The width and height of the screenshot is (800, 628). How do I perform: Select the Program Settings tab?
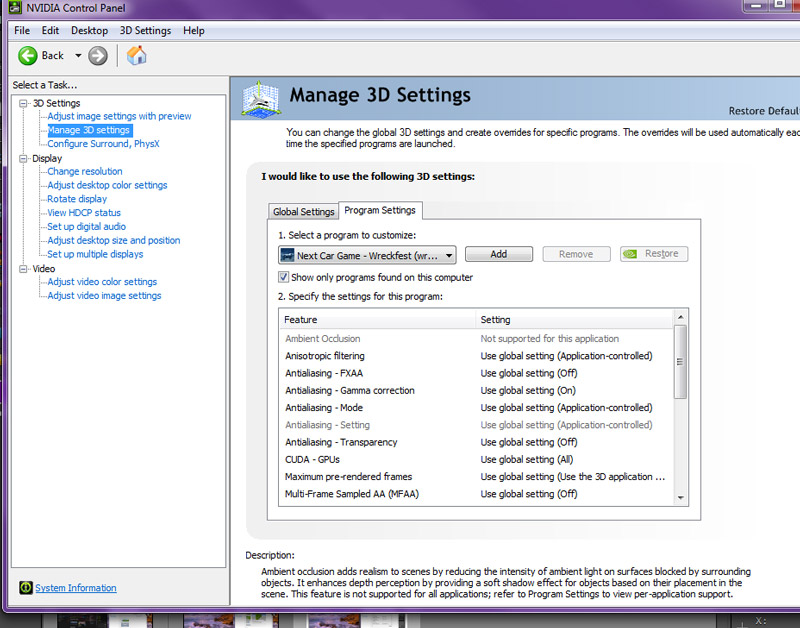click(x=380, y=210)
